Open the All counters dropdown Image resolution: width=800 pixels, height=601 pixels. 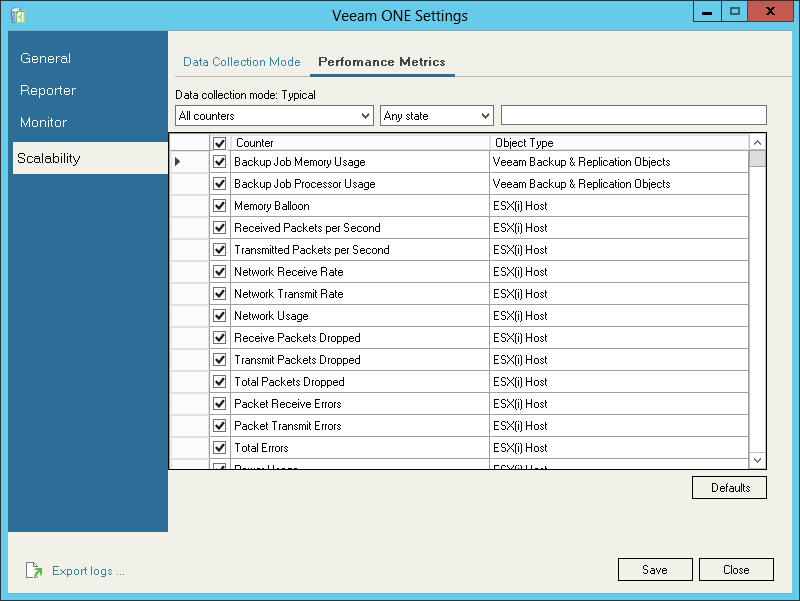pyautogui.click(x=274, y=116)
